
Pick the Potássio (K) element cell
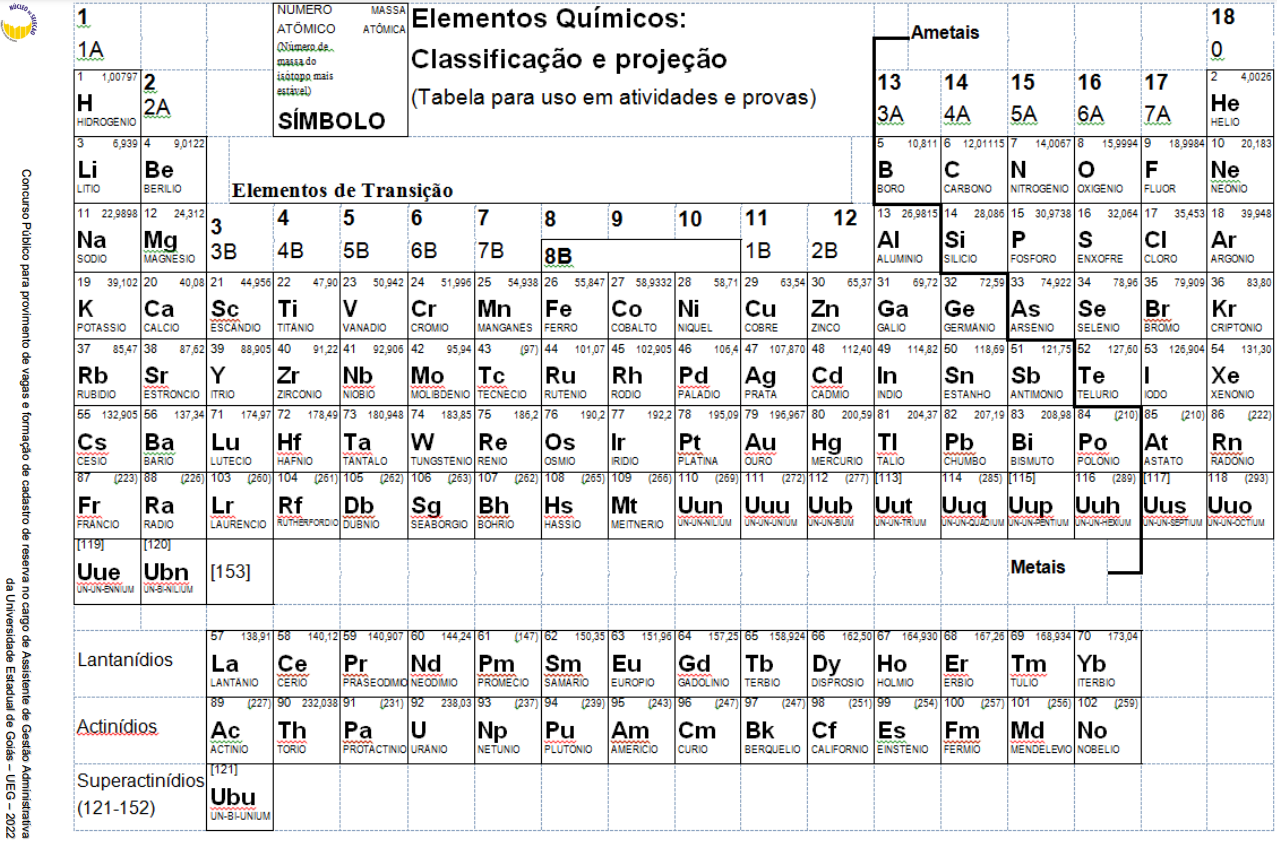[107, 305]
